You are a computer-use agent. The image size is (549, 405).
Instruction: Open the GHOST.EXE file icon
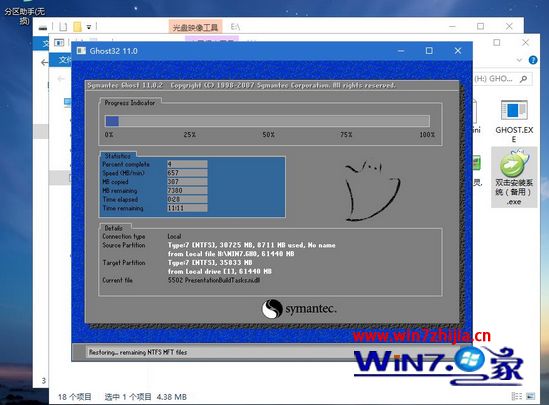(514, 121)
